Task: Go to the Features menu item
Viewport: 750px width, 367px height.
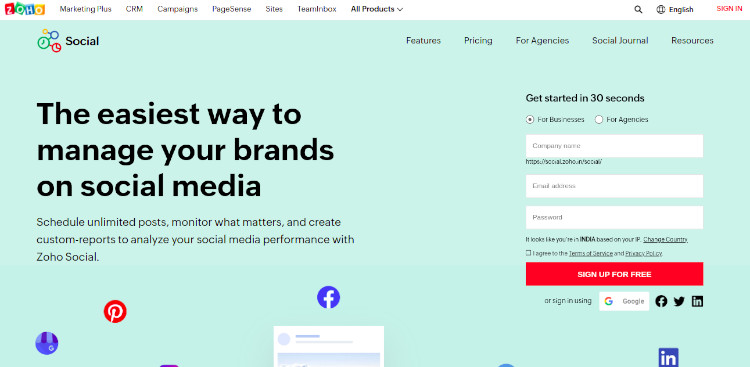Action: click(x=423, y=41)
